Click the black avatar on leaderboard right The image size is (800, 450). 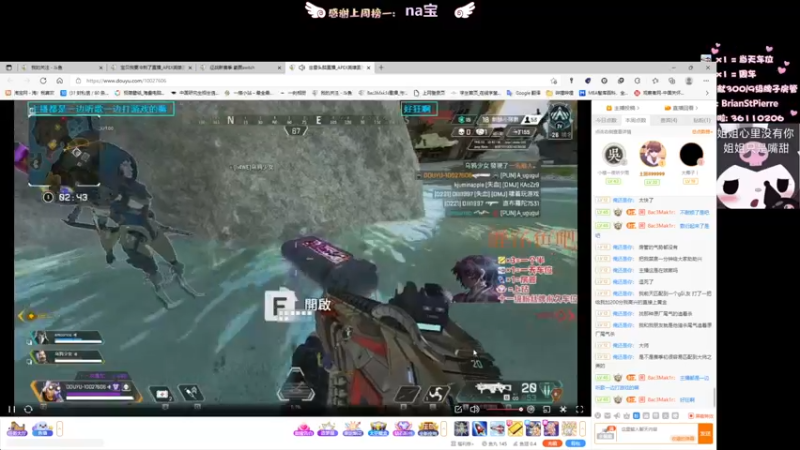[x=691, y=155]
